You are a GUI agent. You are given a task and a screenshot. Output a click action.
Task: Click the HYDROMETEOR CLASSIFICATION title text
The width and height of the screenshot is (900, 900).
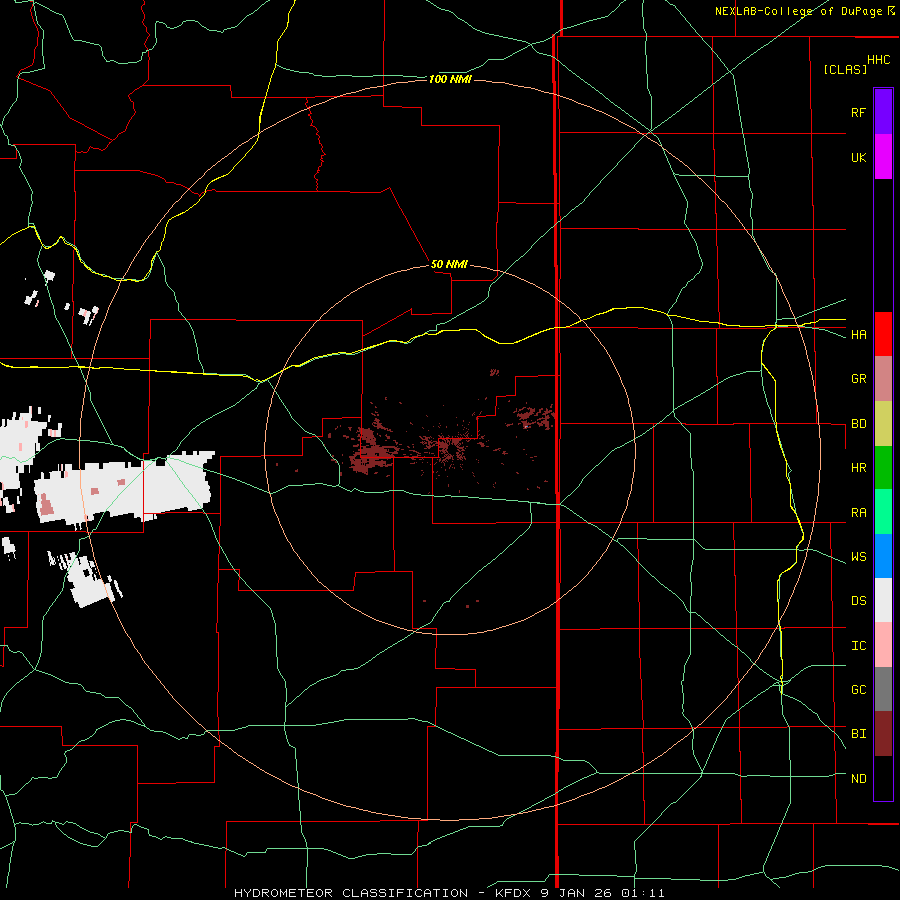pos(351,893)
